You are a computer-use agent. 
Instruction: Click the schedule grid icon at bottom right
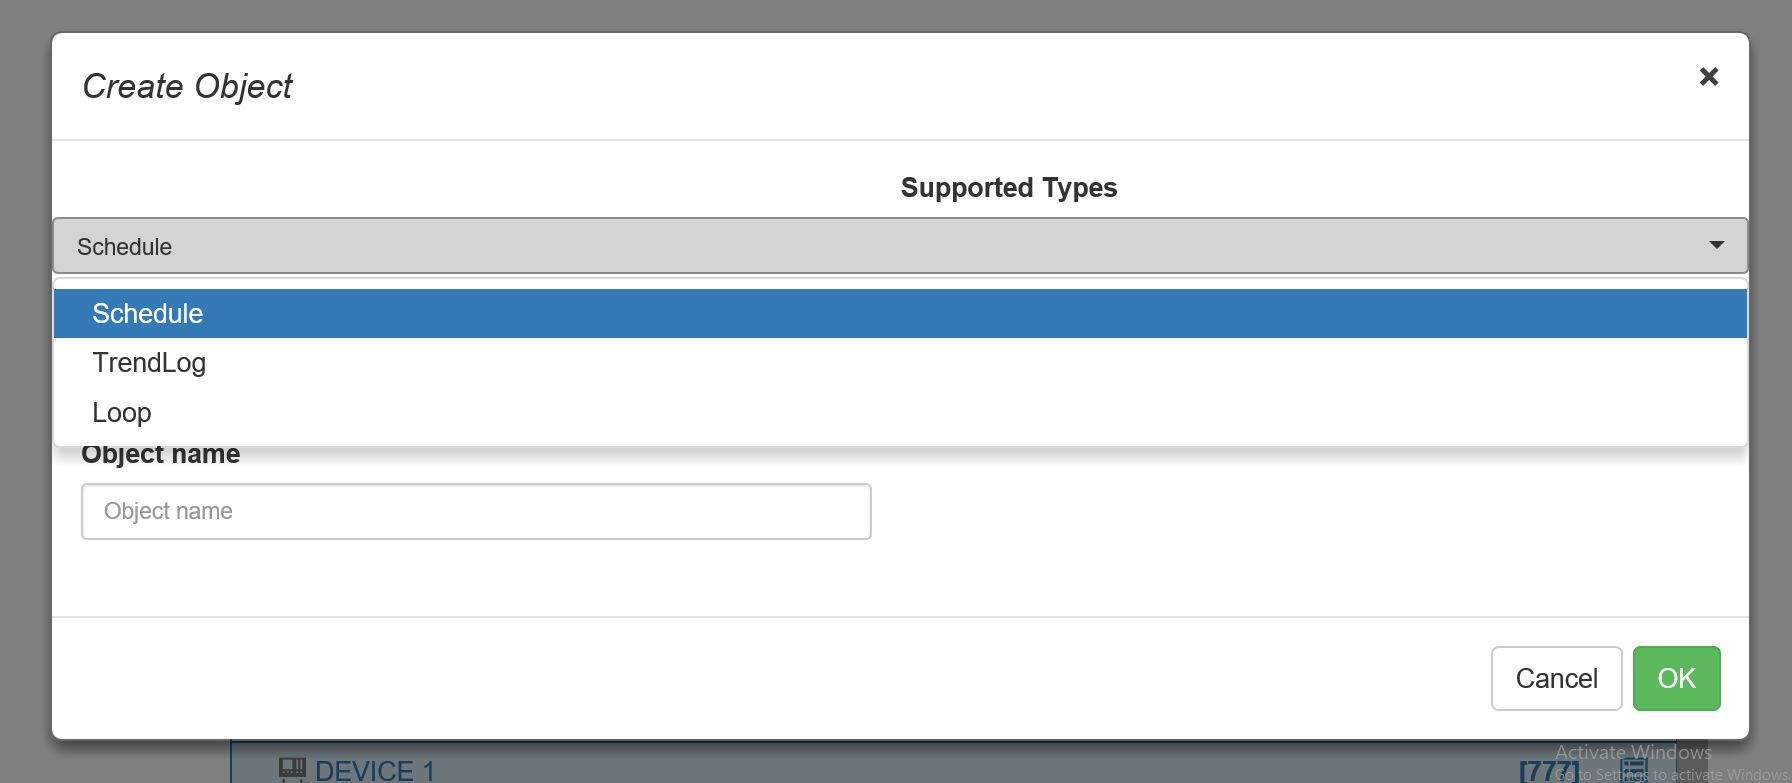coord(1635,770)
